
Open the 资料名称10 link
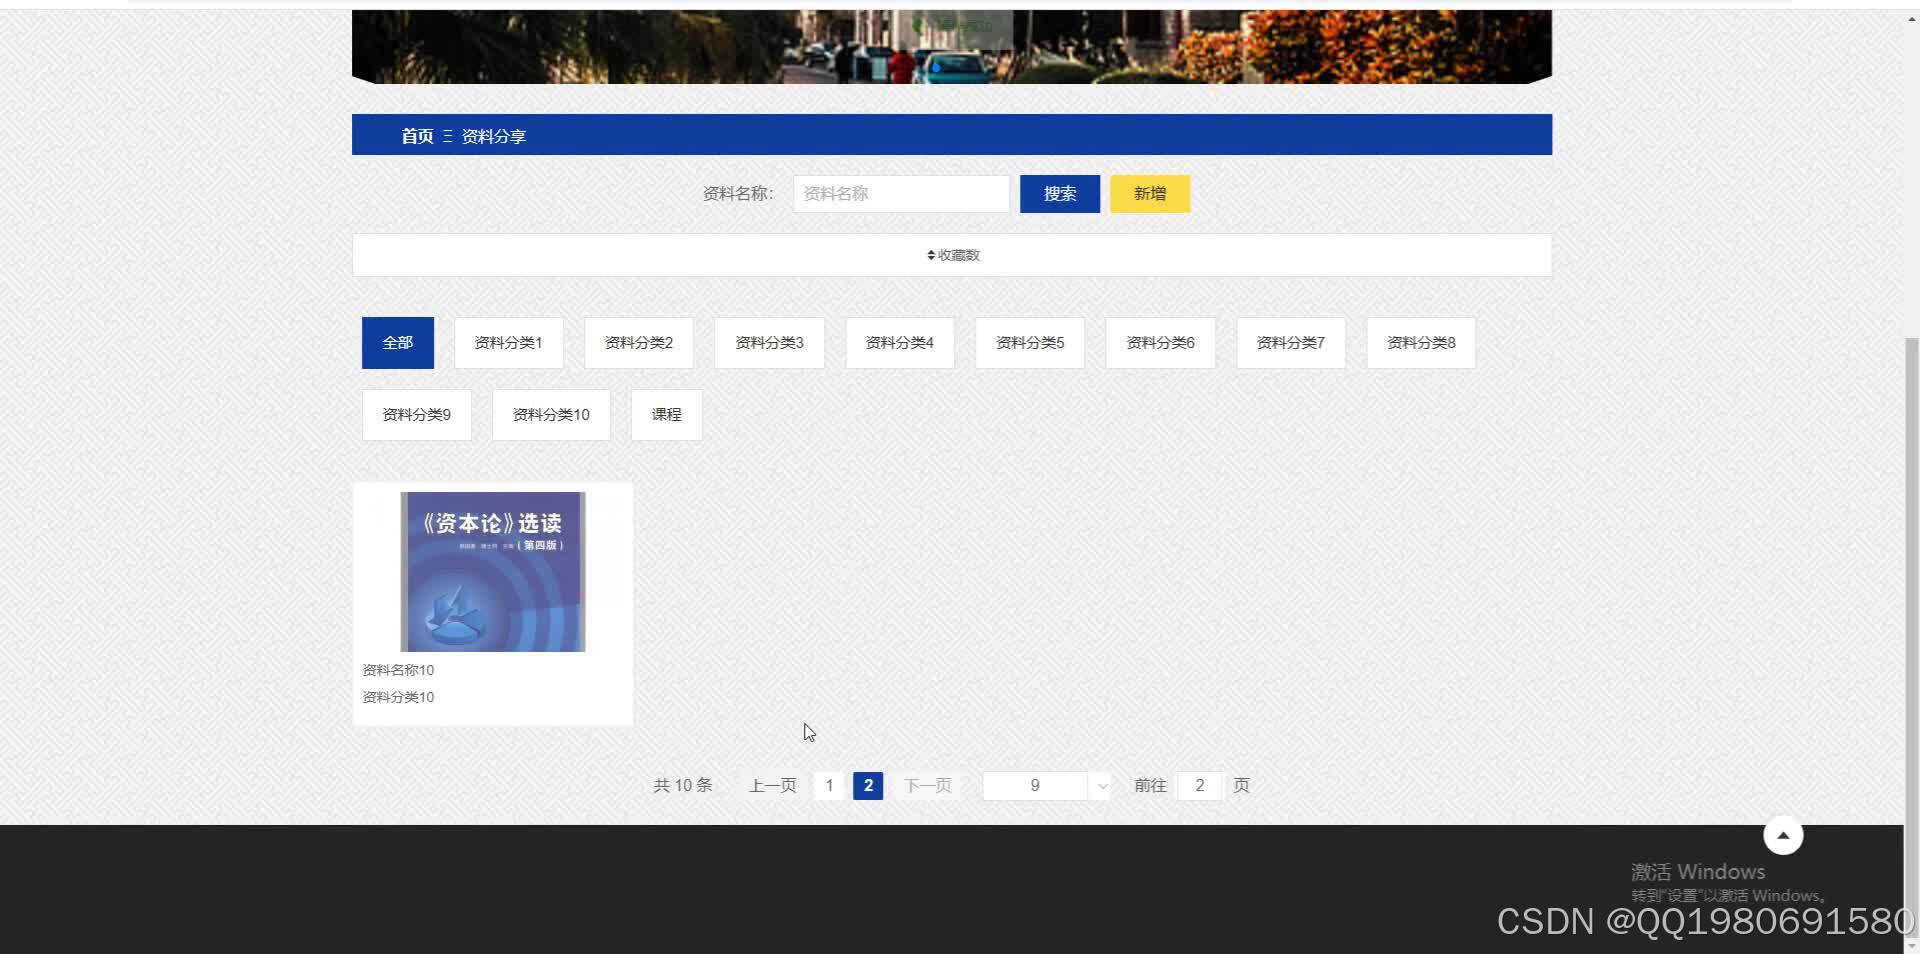[397, 669]
